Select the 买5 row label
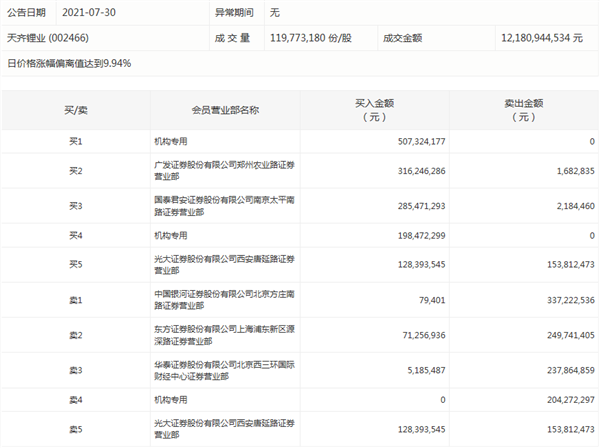 [76, 265]
